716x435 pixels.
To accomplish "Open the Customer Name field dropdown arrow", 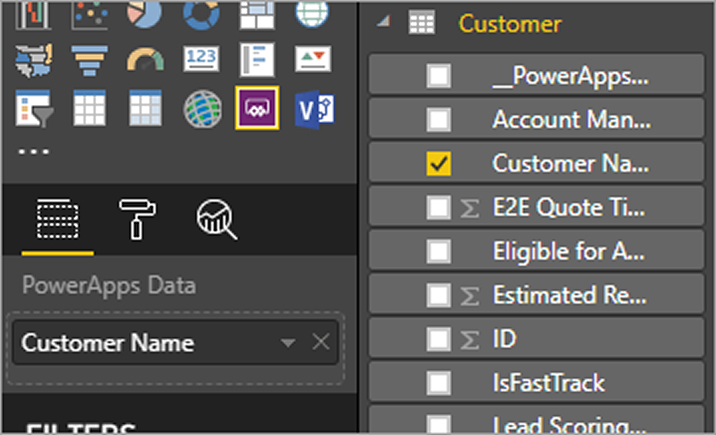I will [288, 342].
